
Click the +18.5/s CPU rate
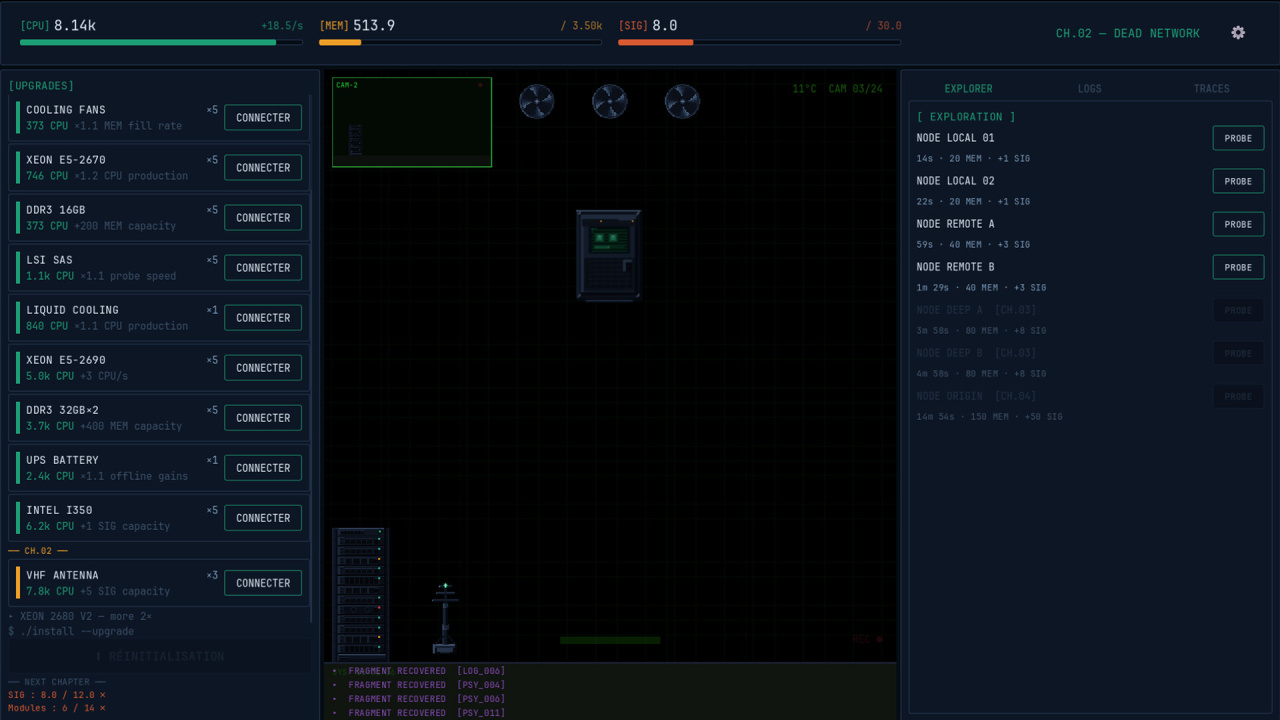(282, 26)
